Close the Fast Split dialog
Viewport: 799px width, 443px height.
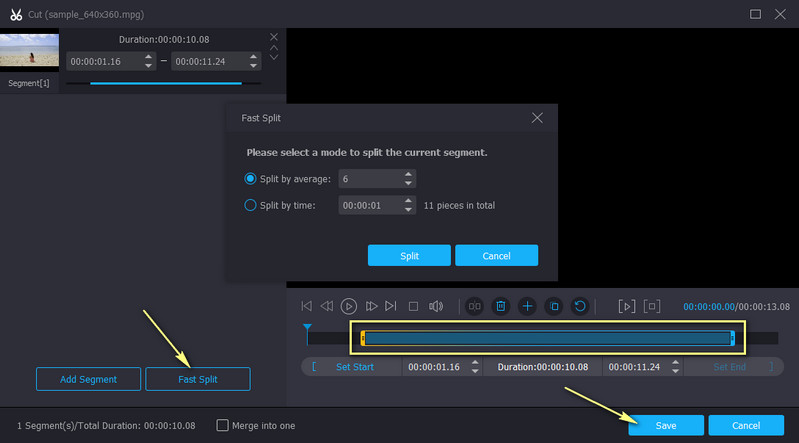(537, 118)
